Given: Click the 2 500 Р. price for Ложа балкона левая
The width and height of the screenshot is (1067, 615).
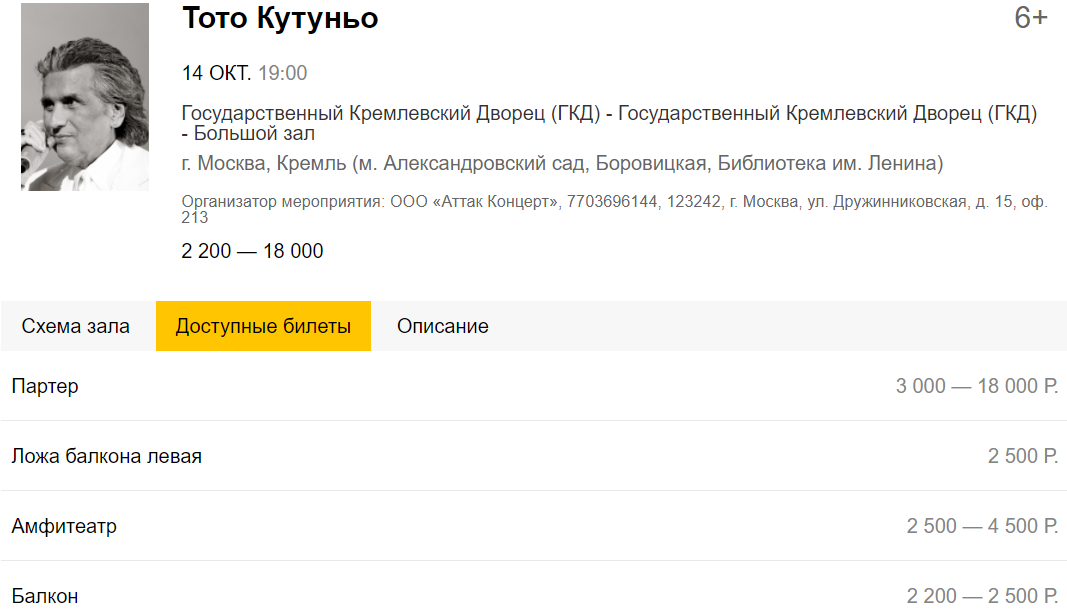Looking at the screenshot, I should 1022,456.
